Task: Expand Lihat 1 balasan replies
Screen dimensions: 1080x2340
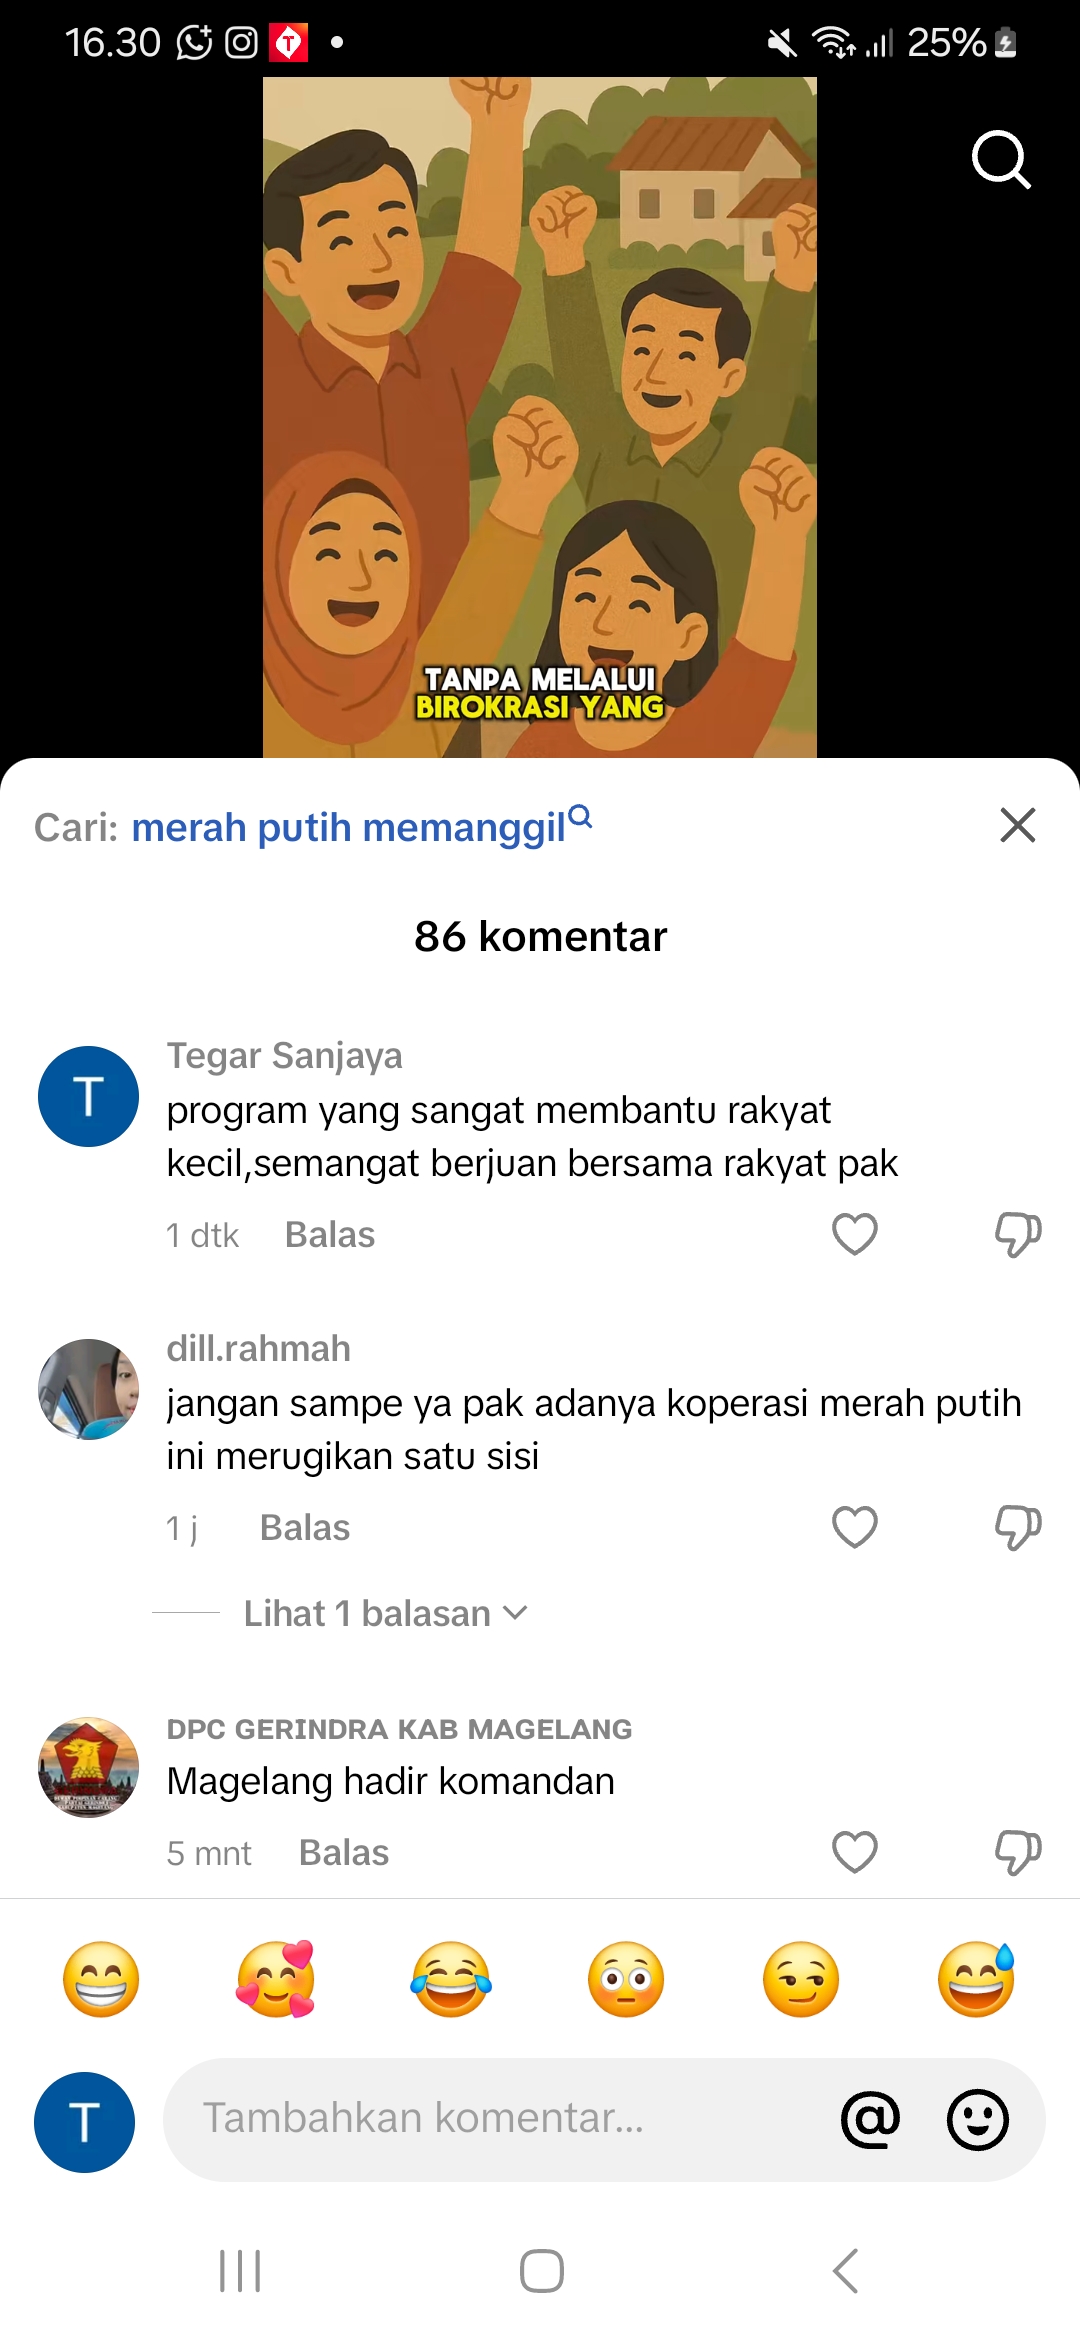Action: point(385,1613)
